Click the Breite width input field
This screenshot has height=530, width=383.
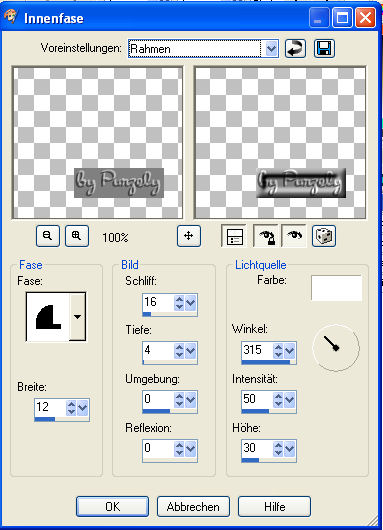(x=50, y=407)
